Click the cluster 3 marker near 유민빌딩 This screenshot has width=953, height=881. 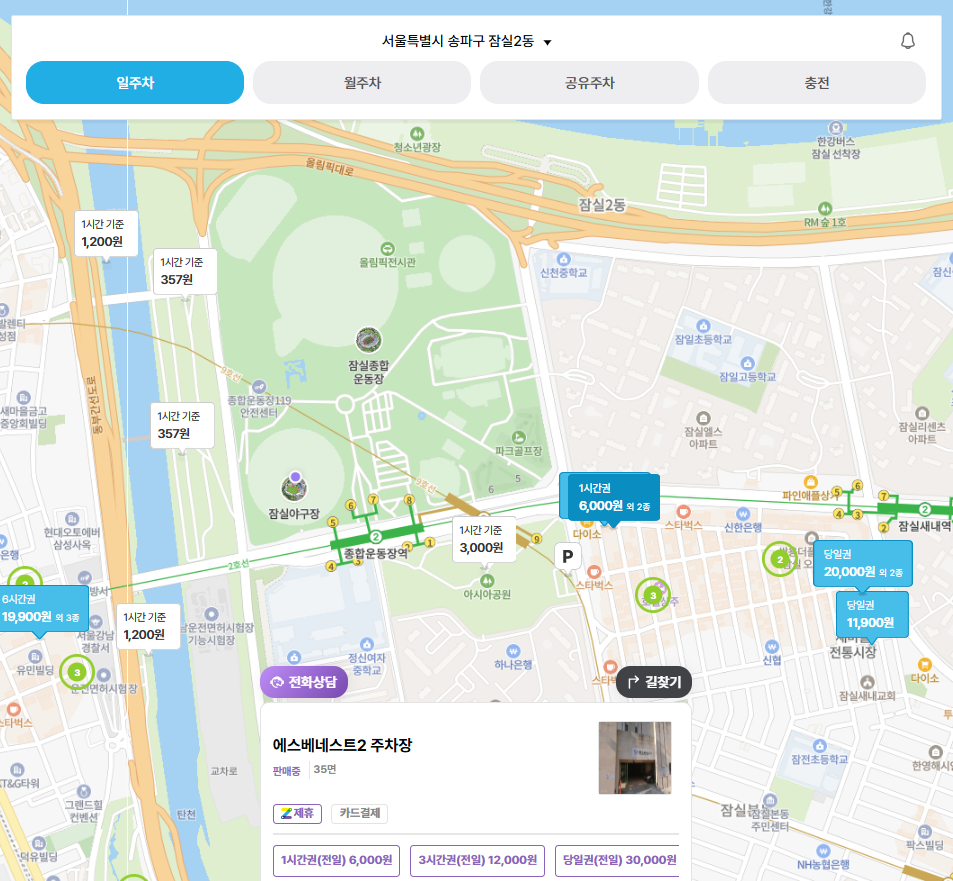coord(77,672)
